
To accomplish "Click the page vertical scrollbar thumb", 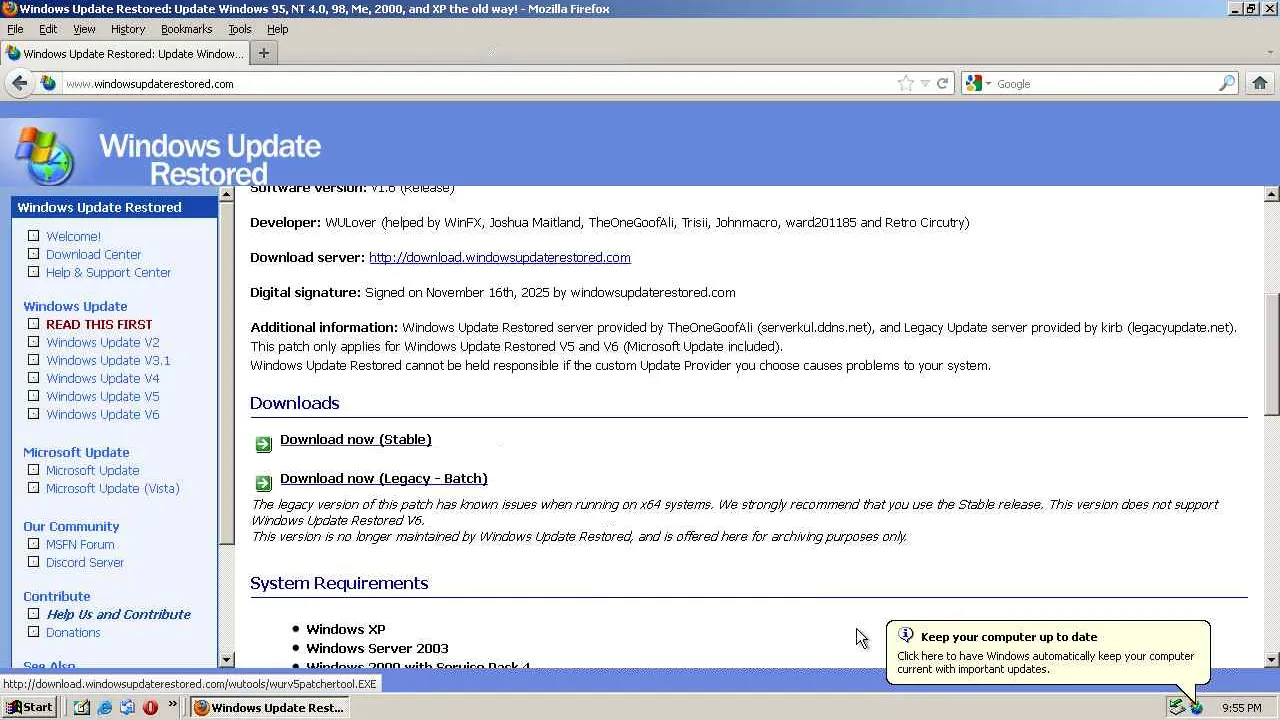I will (1271, 354).
